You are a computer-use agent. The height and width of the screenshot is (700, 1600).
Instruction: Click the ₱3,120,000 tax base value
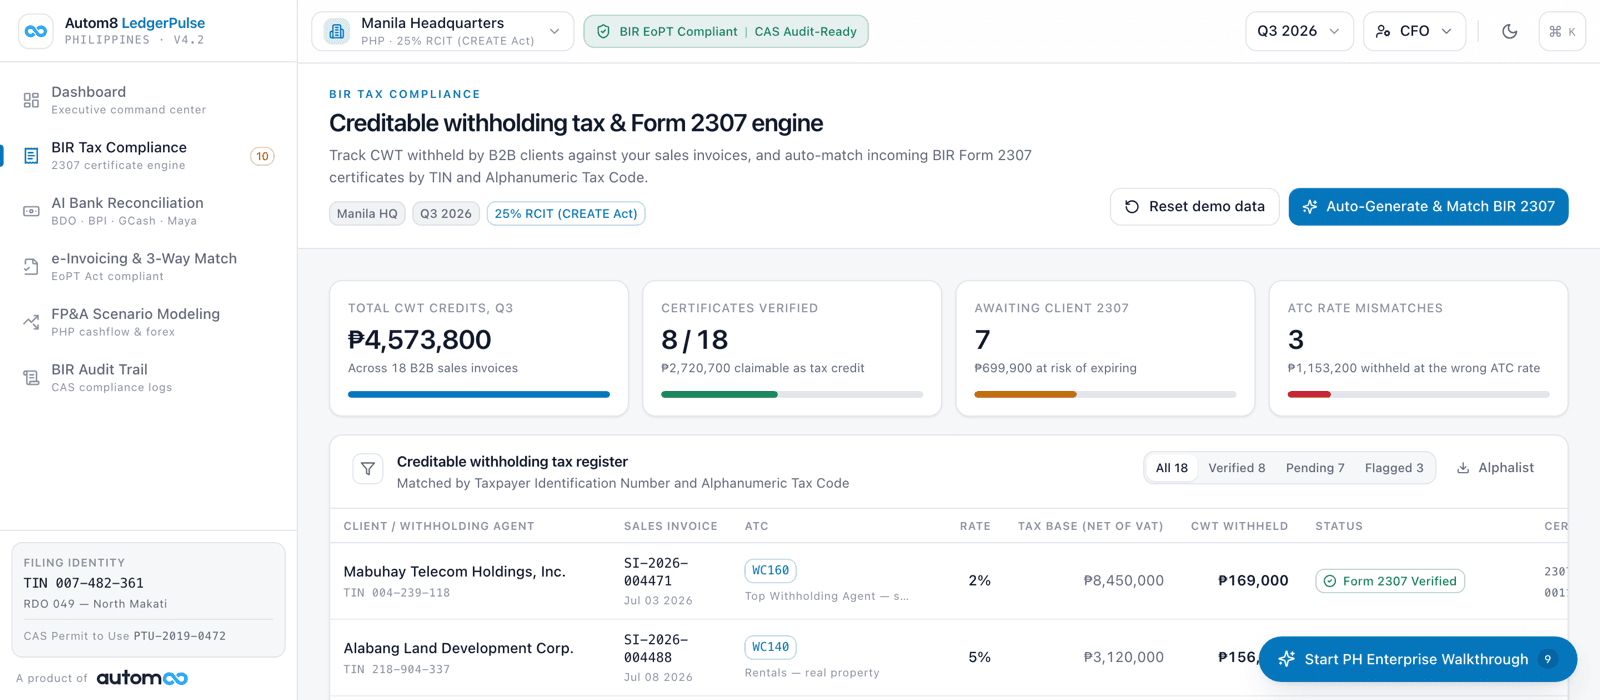(x=1124, y=658)
